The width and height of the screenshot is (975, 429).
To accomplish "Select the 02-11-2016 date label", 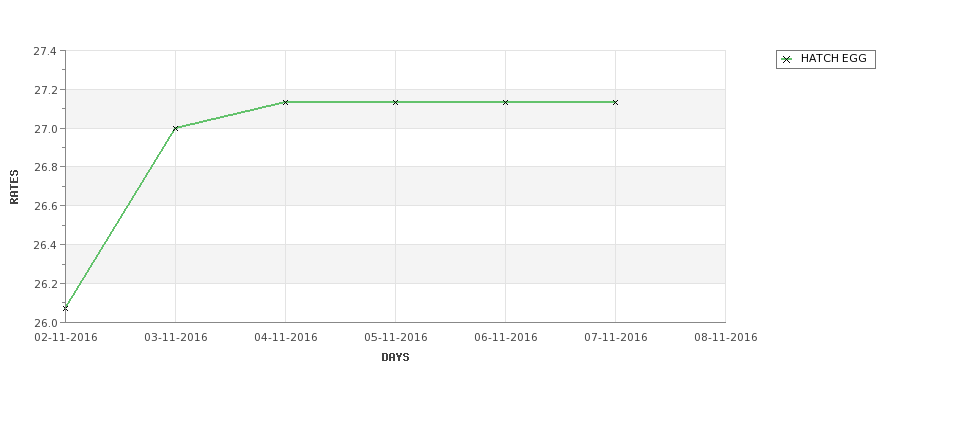I will tap(66, 338).
